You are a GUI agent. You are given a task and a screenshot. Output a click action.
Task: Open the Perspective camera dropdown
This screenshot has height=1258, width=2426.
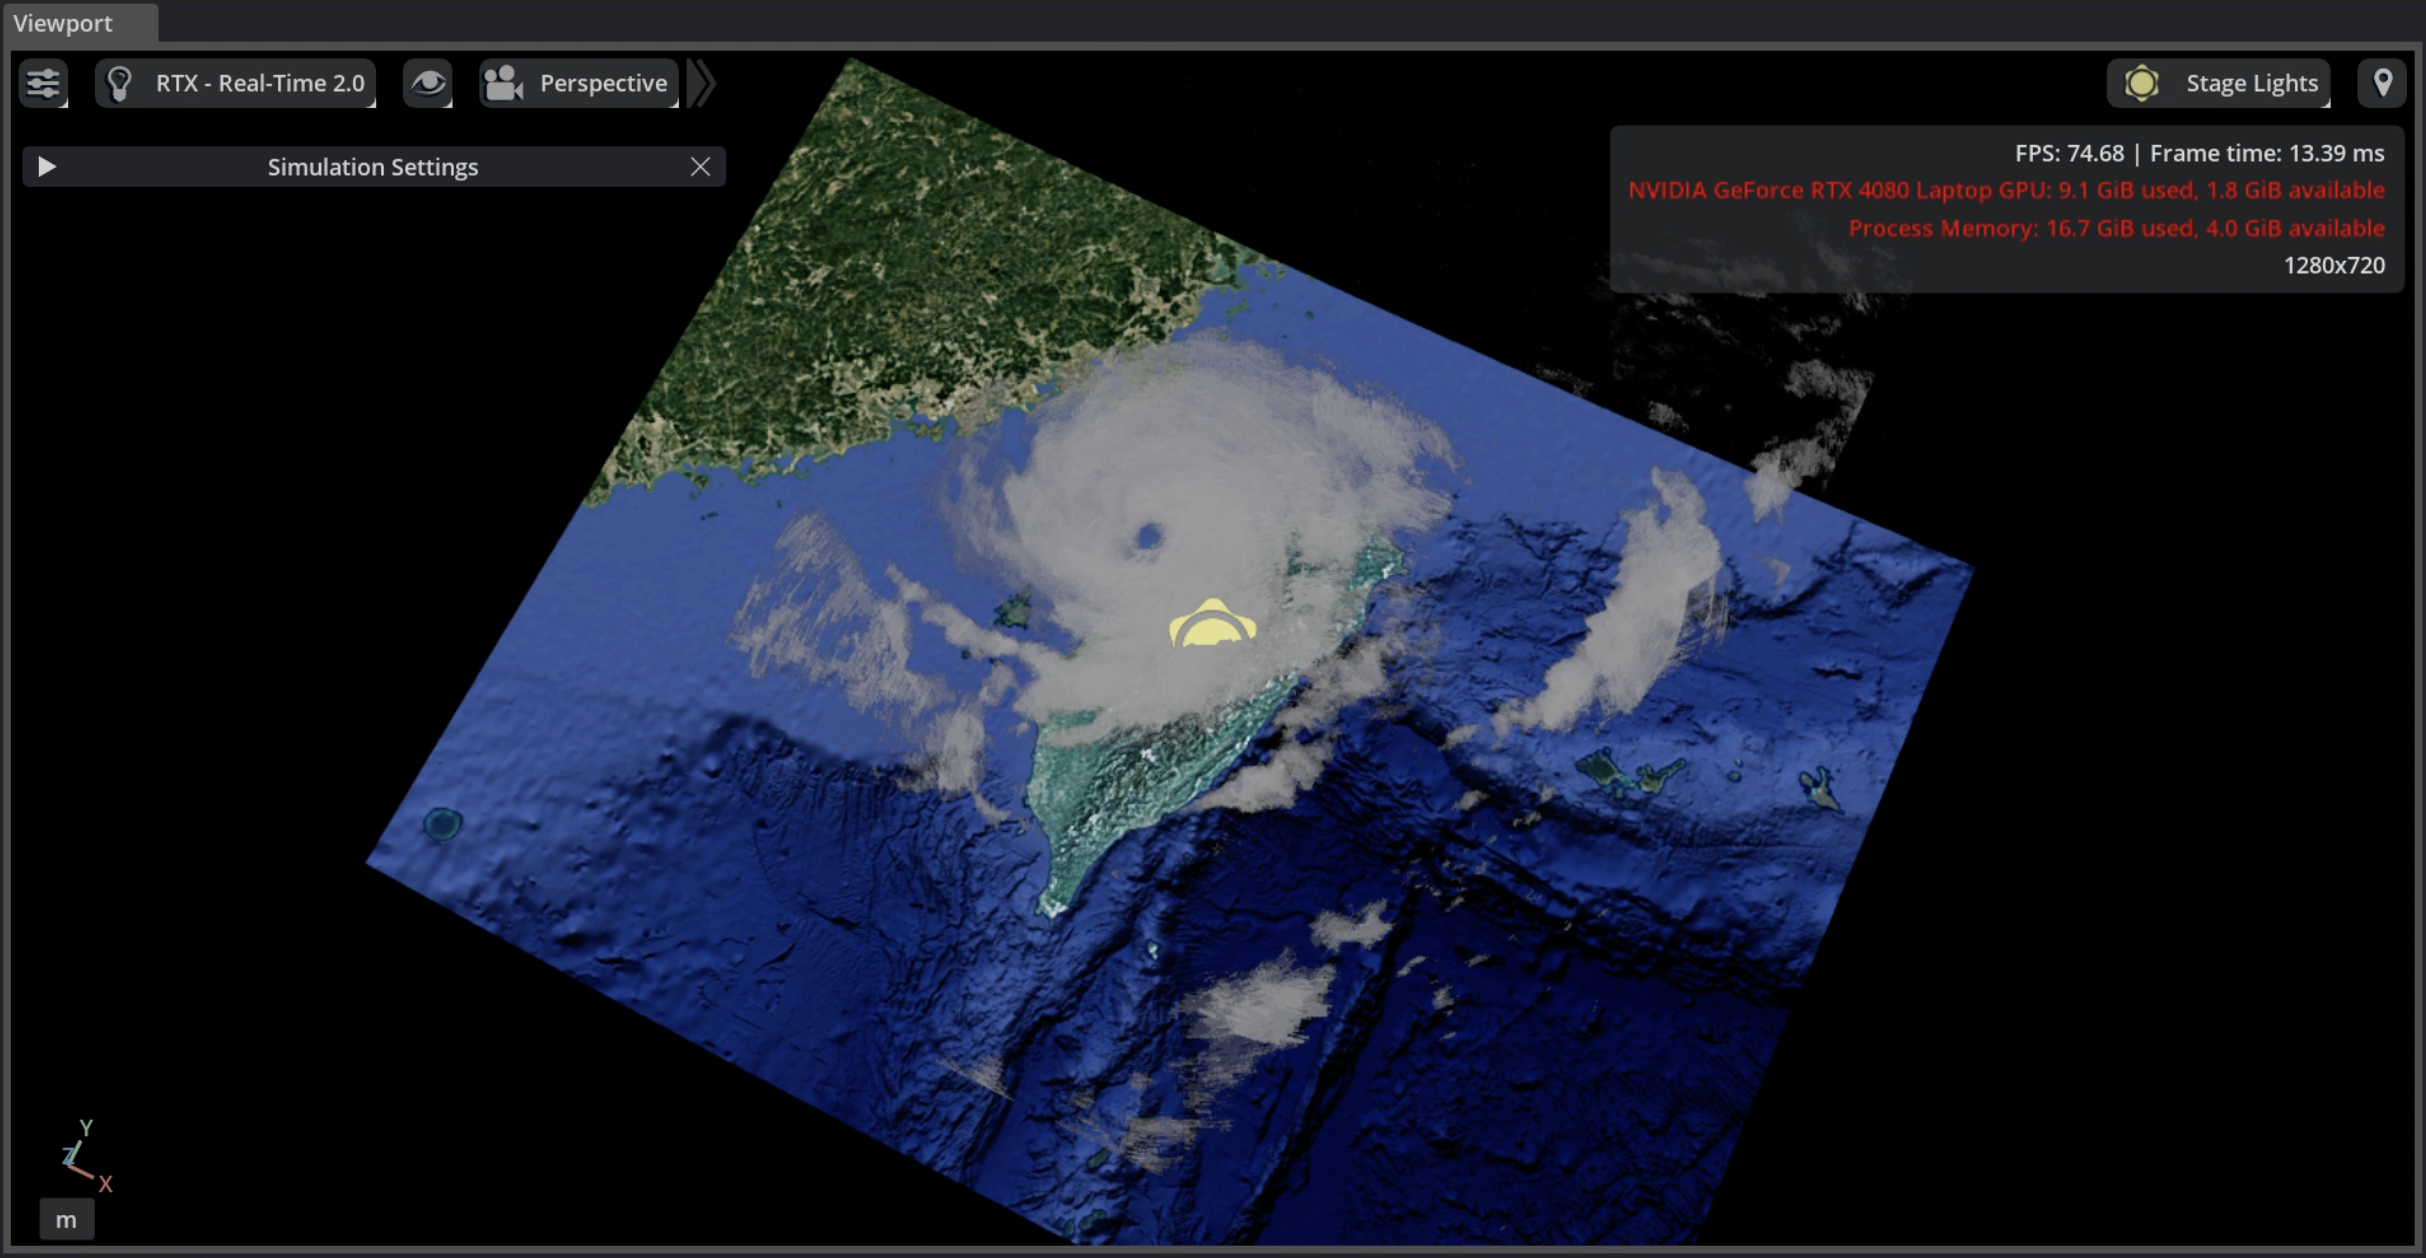tap(579, 83)
